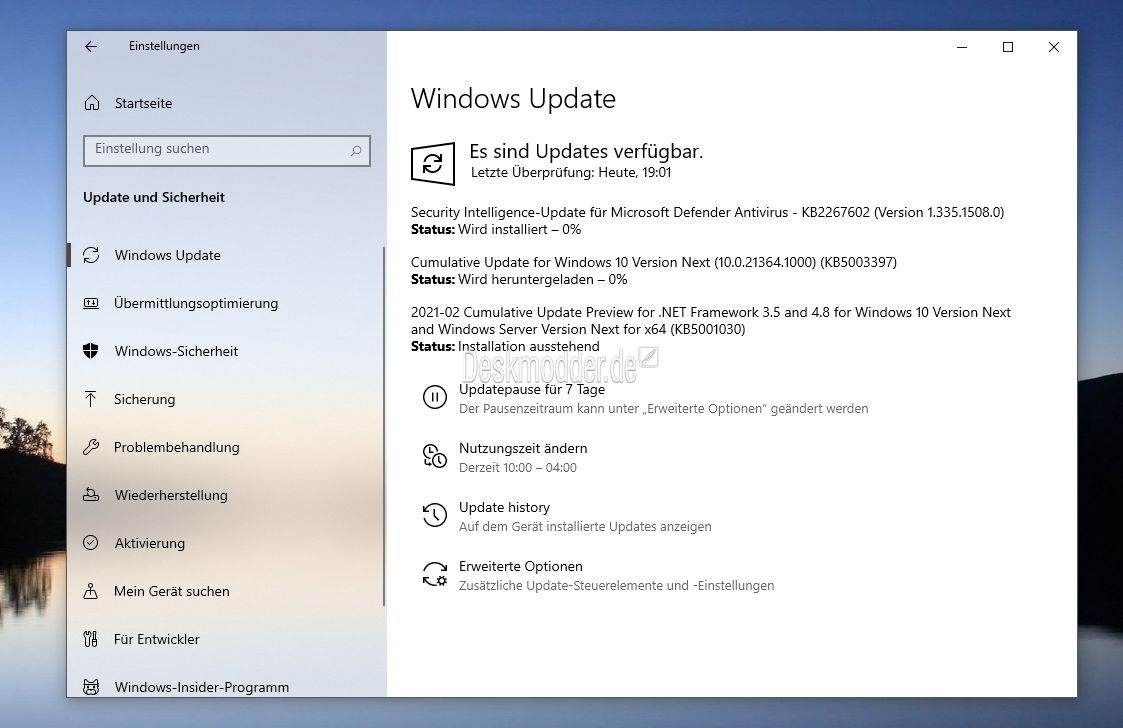Click the Windows Update page title
This screenshot has width=1123, height=728.
point(513,99)
